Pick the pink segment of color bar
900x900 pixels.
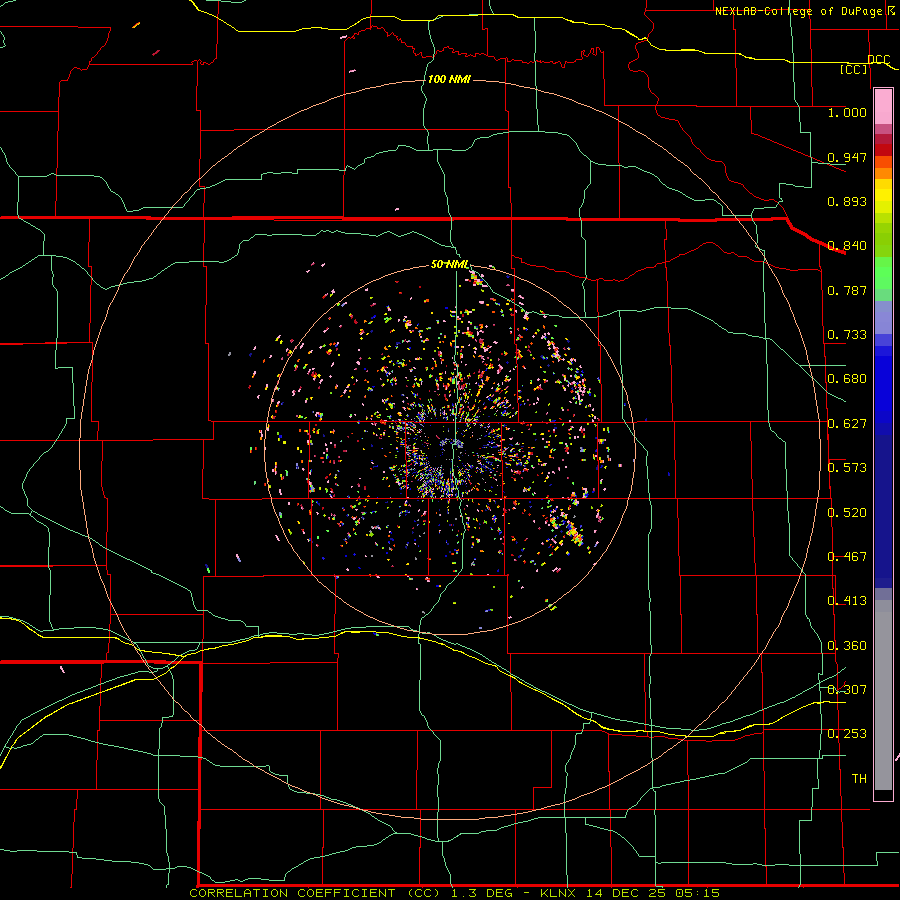(883, 107)
